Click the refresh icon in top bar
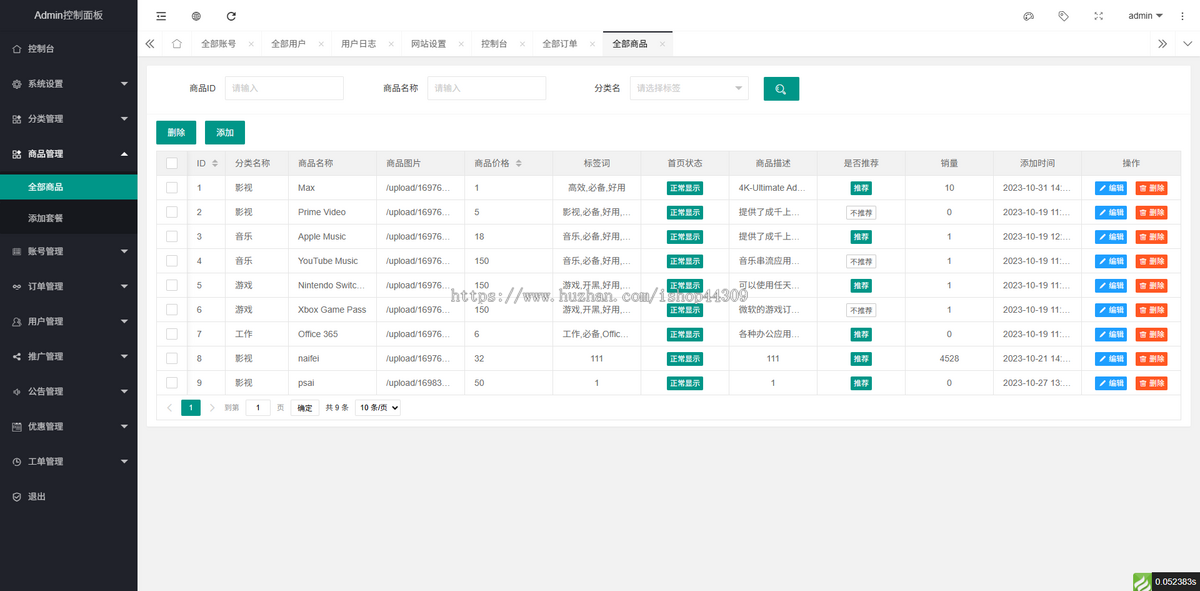The width and height of the screenshot is (1200, 591). [231, 16]
